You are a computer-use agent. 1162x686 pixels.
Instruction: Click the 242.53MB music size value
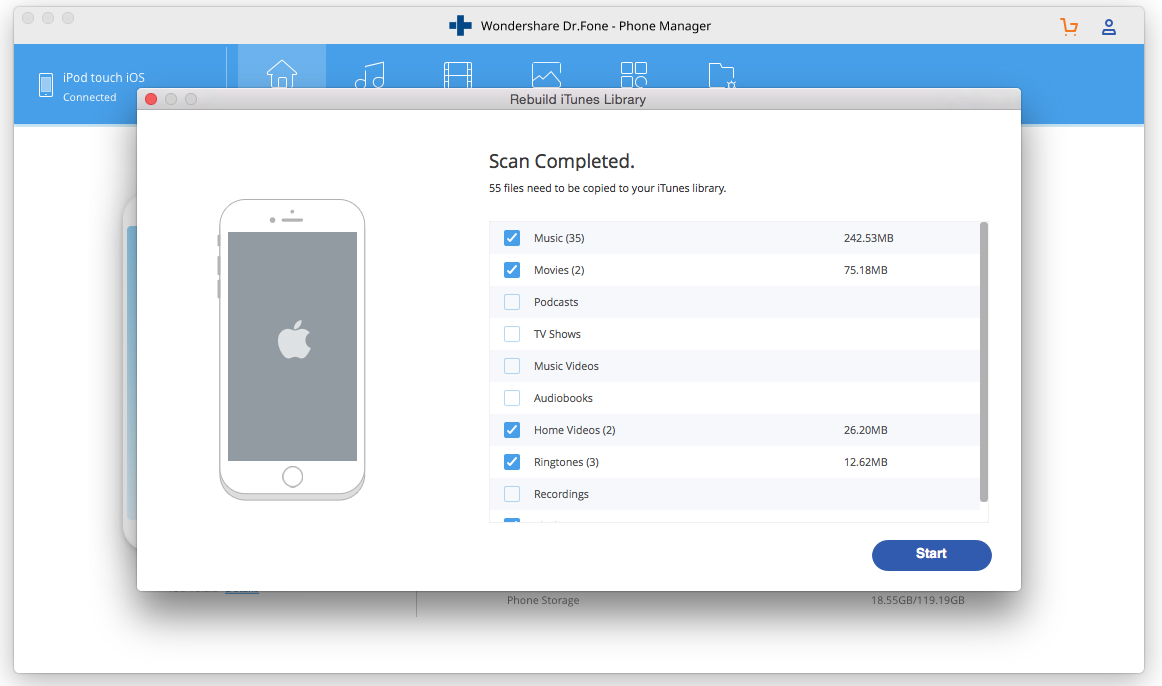(869, 238)
